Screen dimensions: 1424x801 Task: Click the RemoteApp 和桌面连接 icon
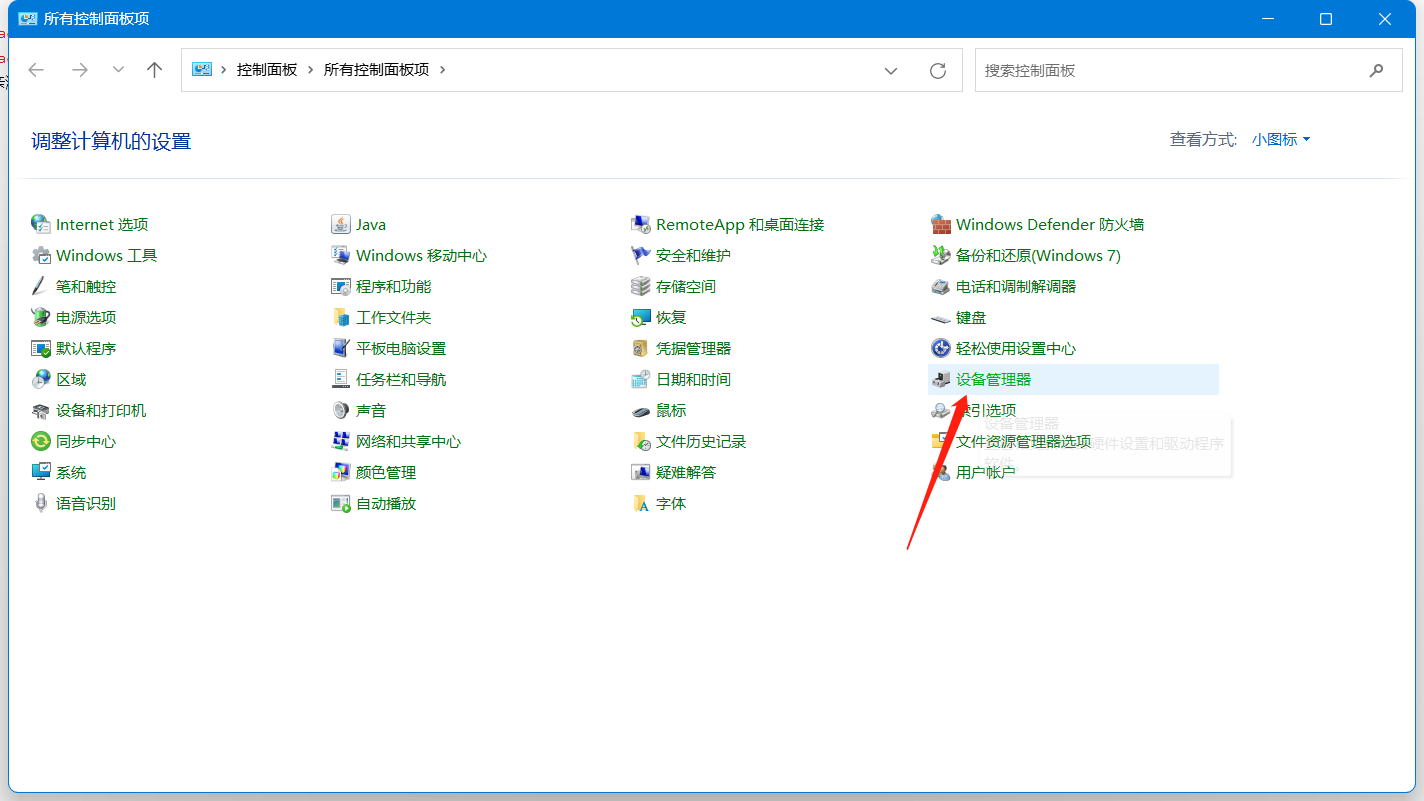click(640, 224)
